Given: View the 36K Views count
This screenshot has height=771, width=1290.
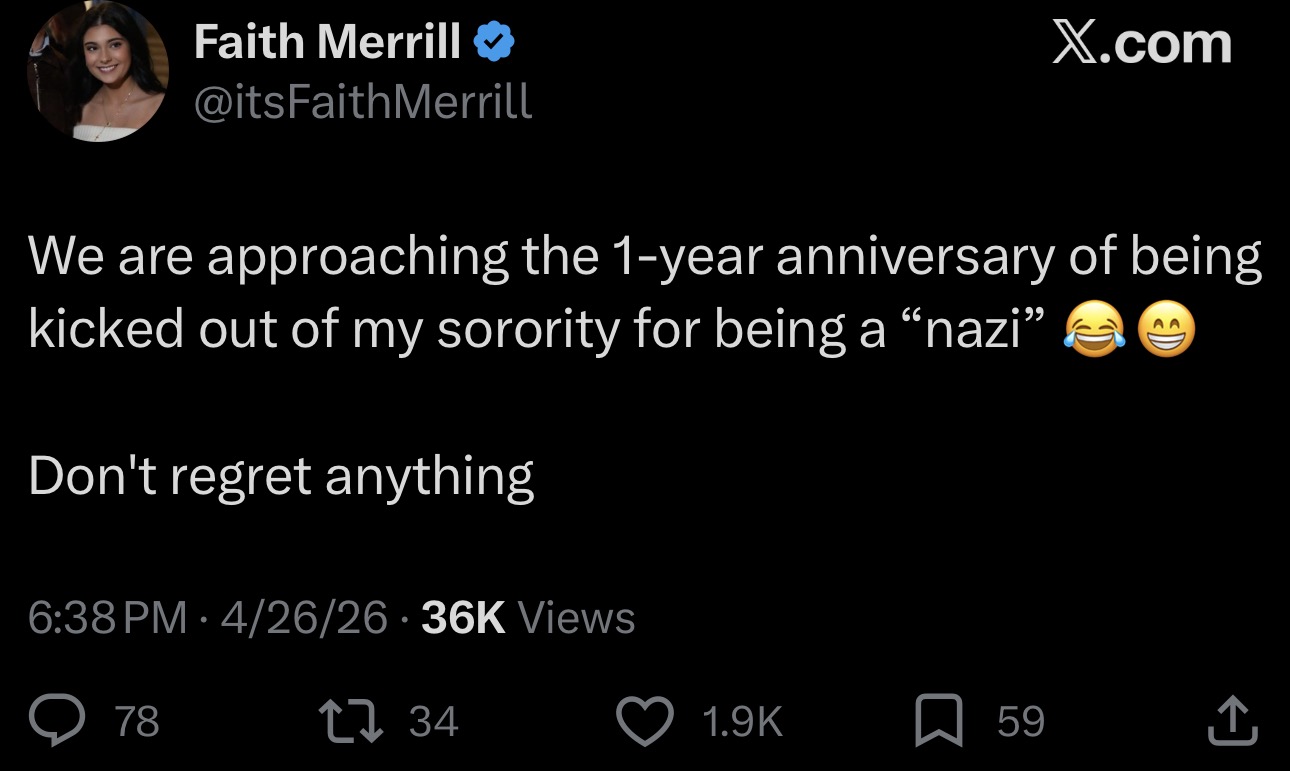Looking at the screenshot, I should coord(528,618).
